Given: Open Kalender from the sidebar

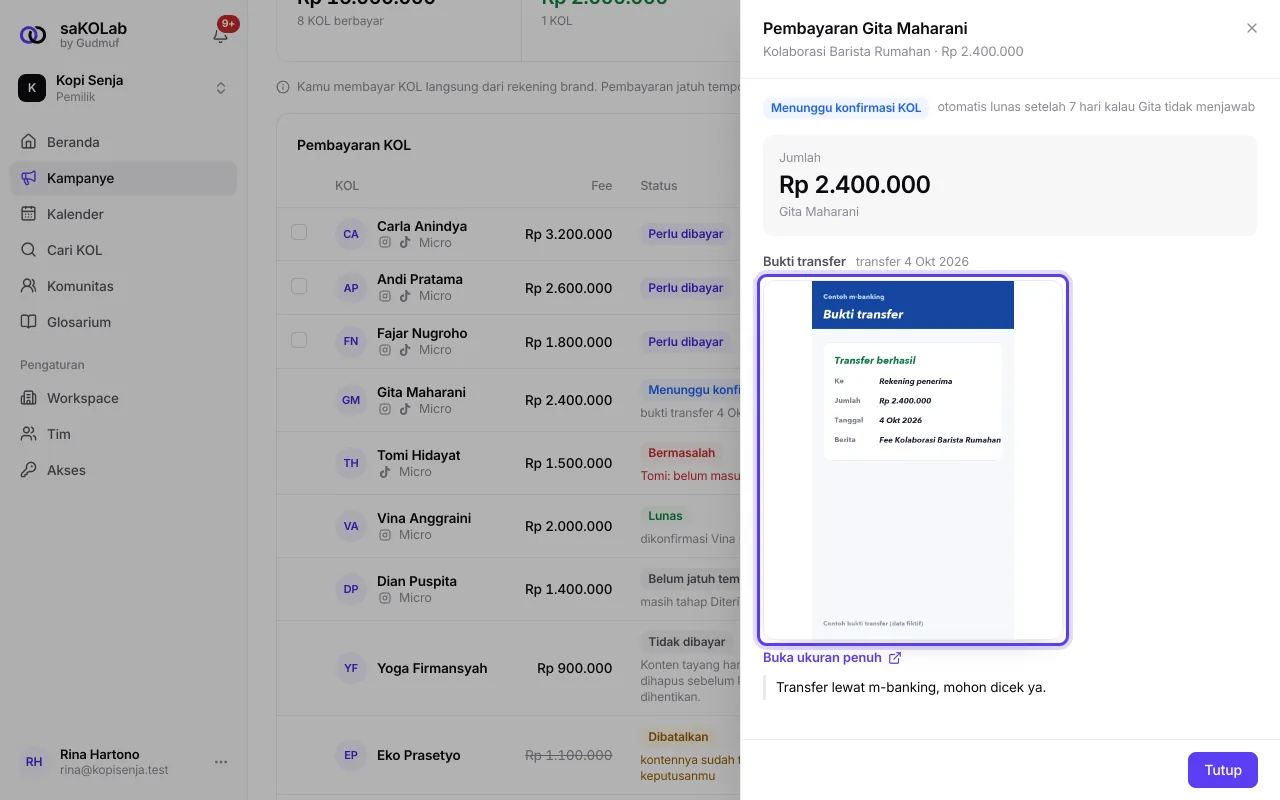Looking at the screenshot, I should [124, 214].
